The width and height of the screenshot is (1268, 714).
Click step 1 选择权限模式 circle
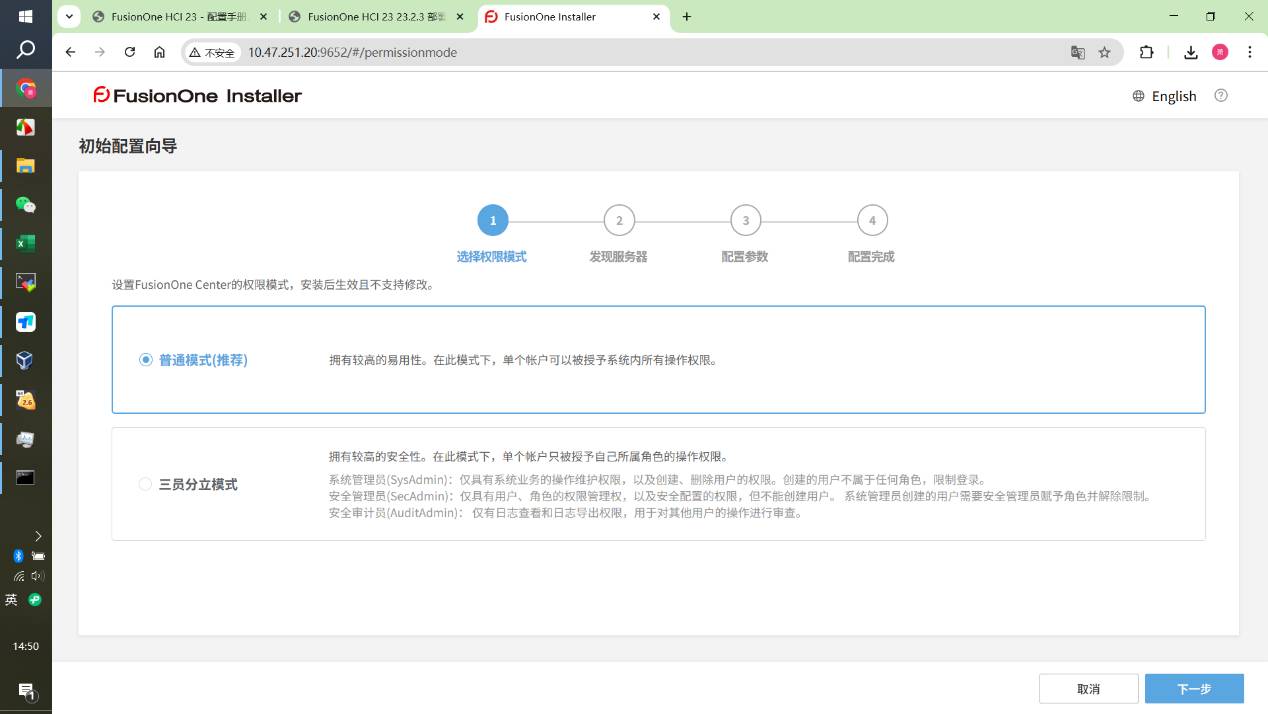point(493,221)
